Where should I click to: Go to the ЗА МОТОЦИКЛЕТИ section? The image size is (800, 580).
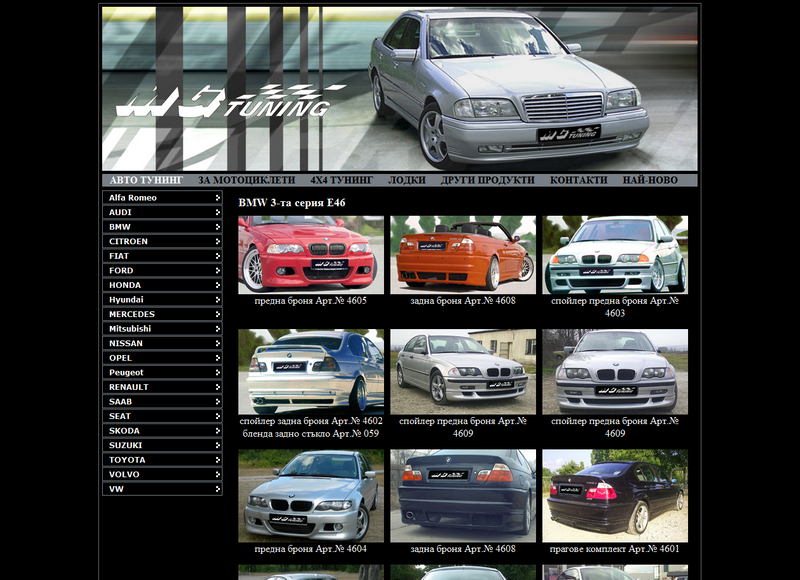click(x=246, y=180)
